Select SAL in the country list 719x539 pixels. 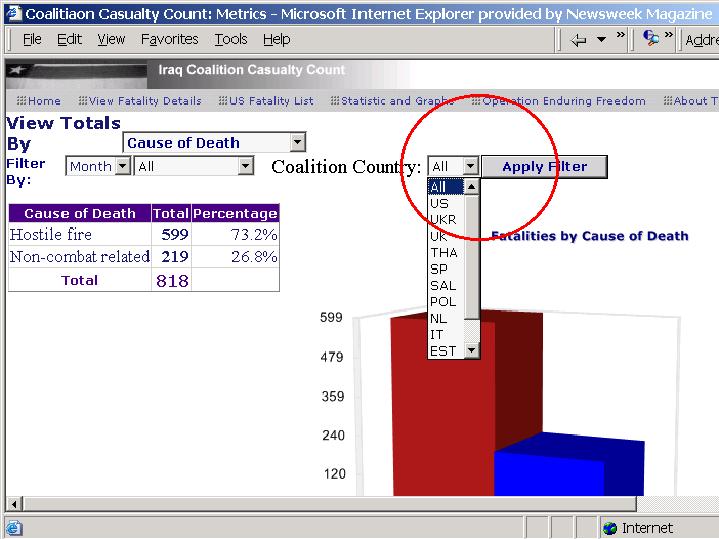click(x=446, y=285)
